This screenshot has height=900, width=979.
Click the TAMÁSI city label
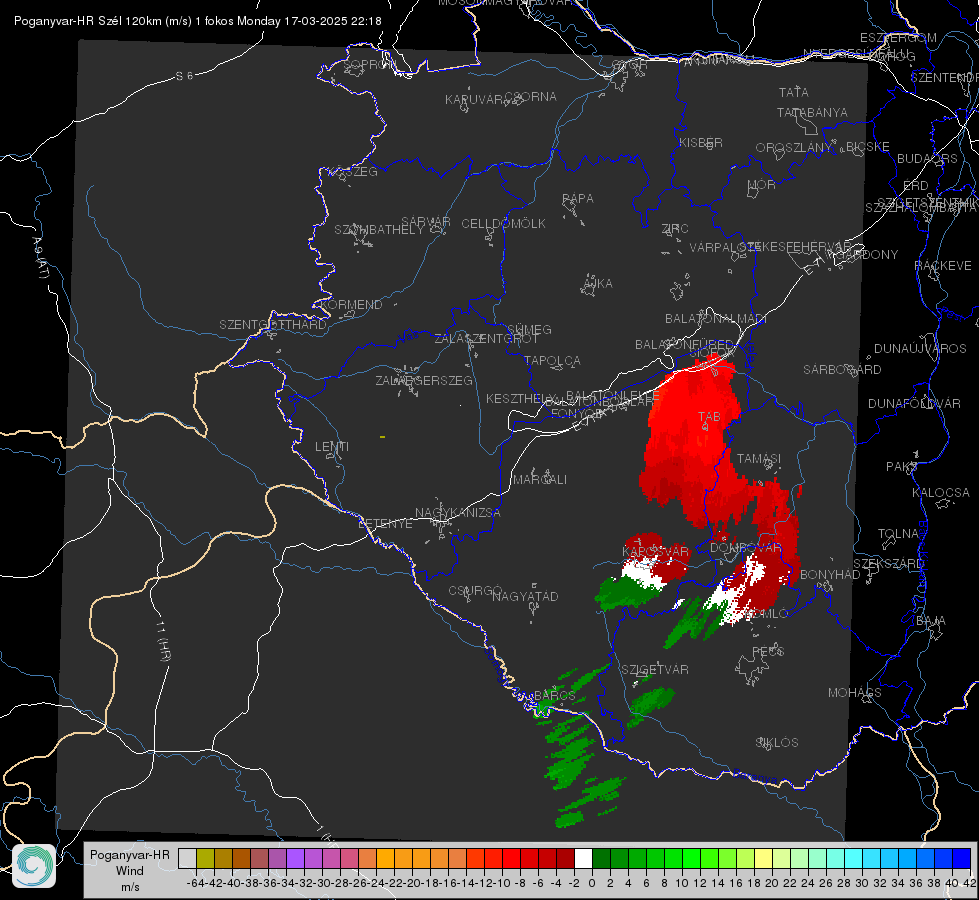[759, 458]
